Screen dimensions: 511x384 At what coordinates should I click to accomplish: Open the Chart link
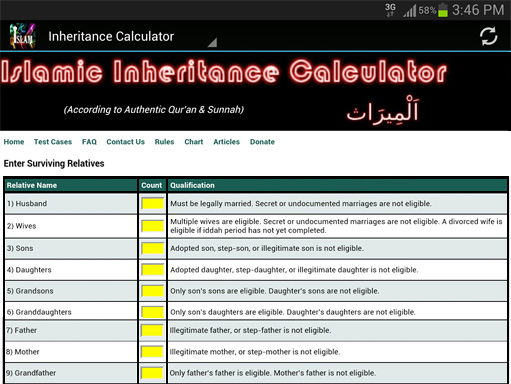pyautogui.click(x=194, y=142)
